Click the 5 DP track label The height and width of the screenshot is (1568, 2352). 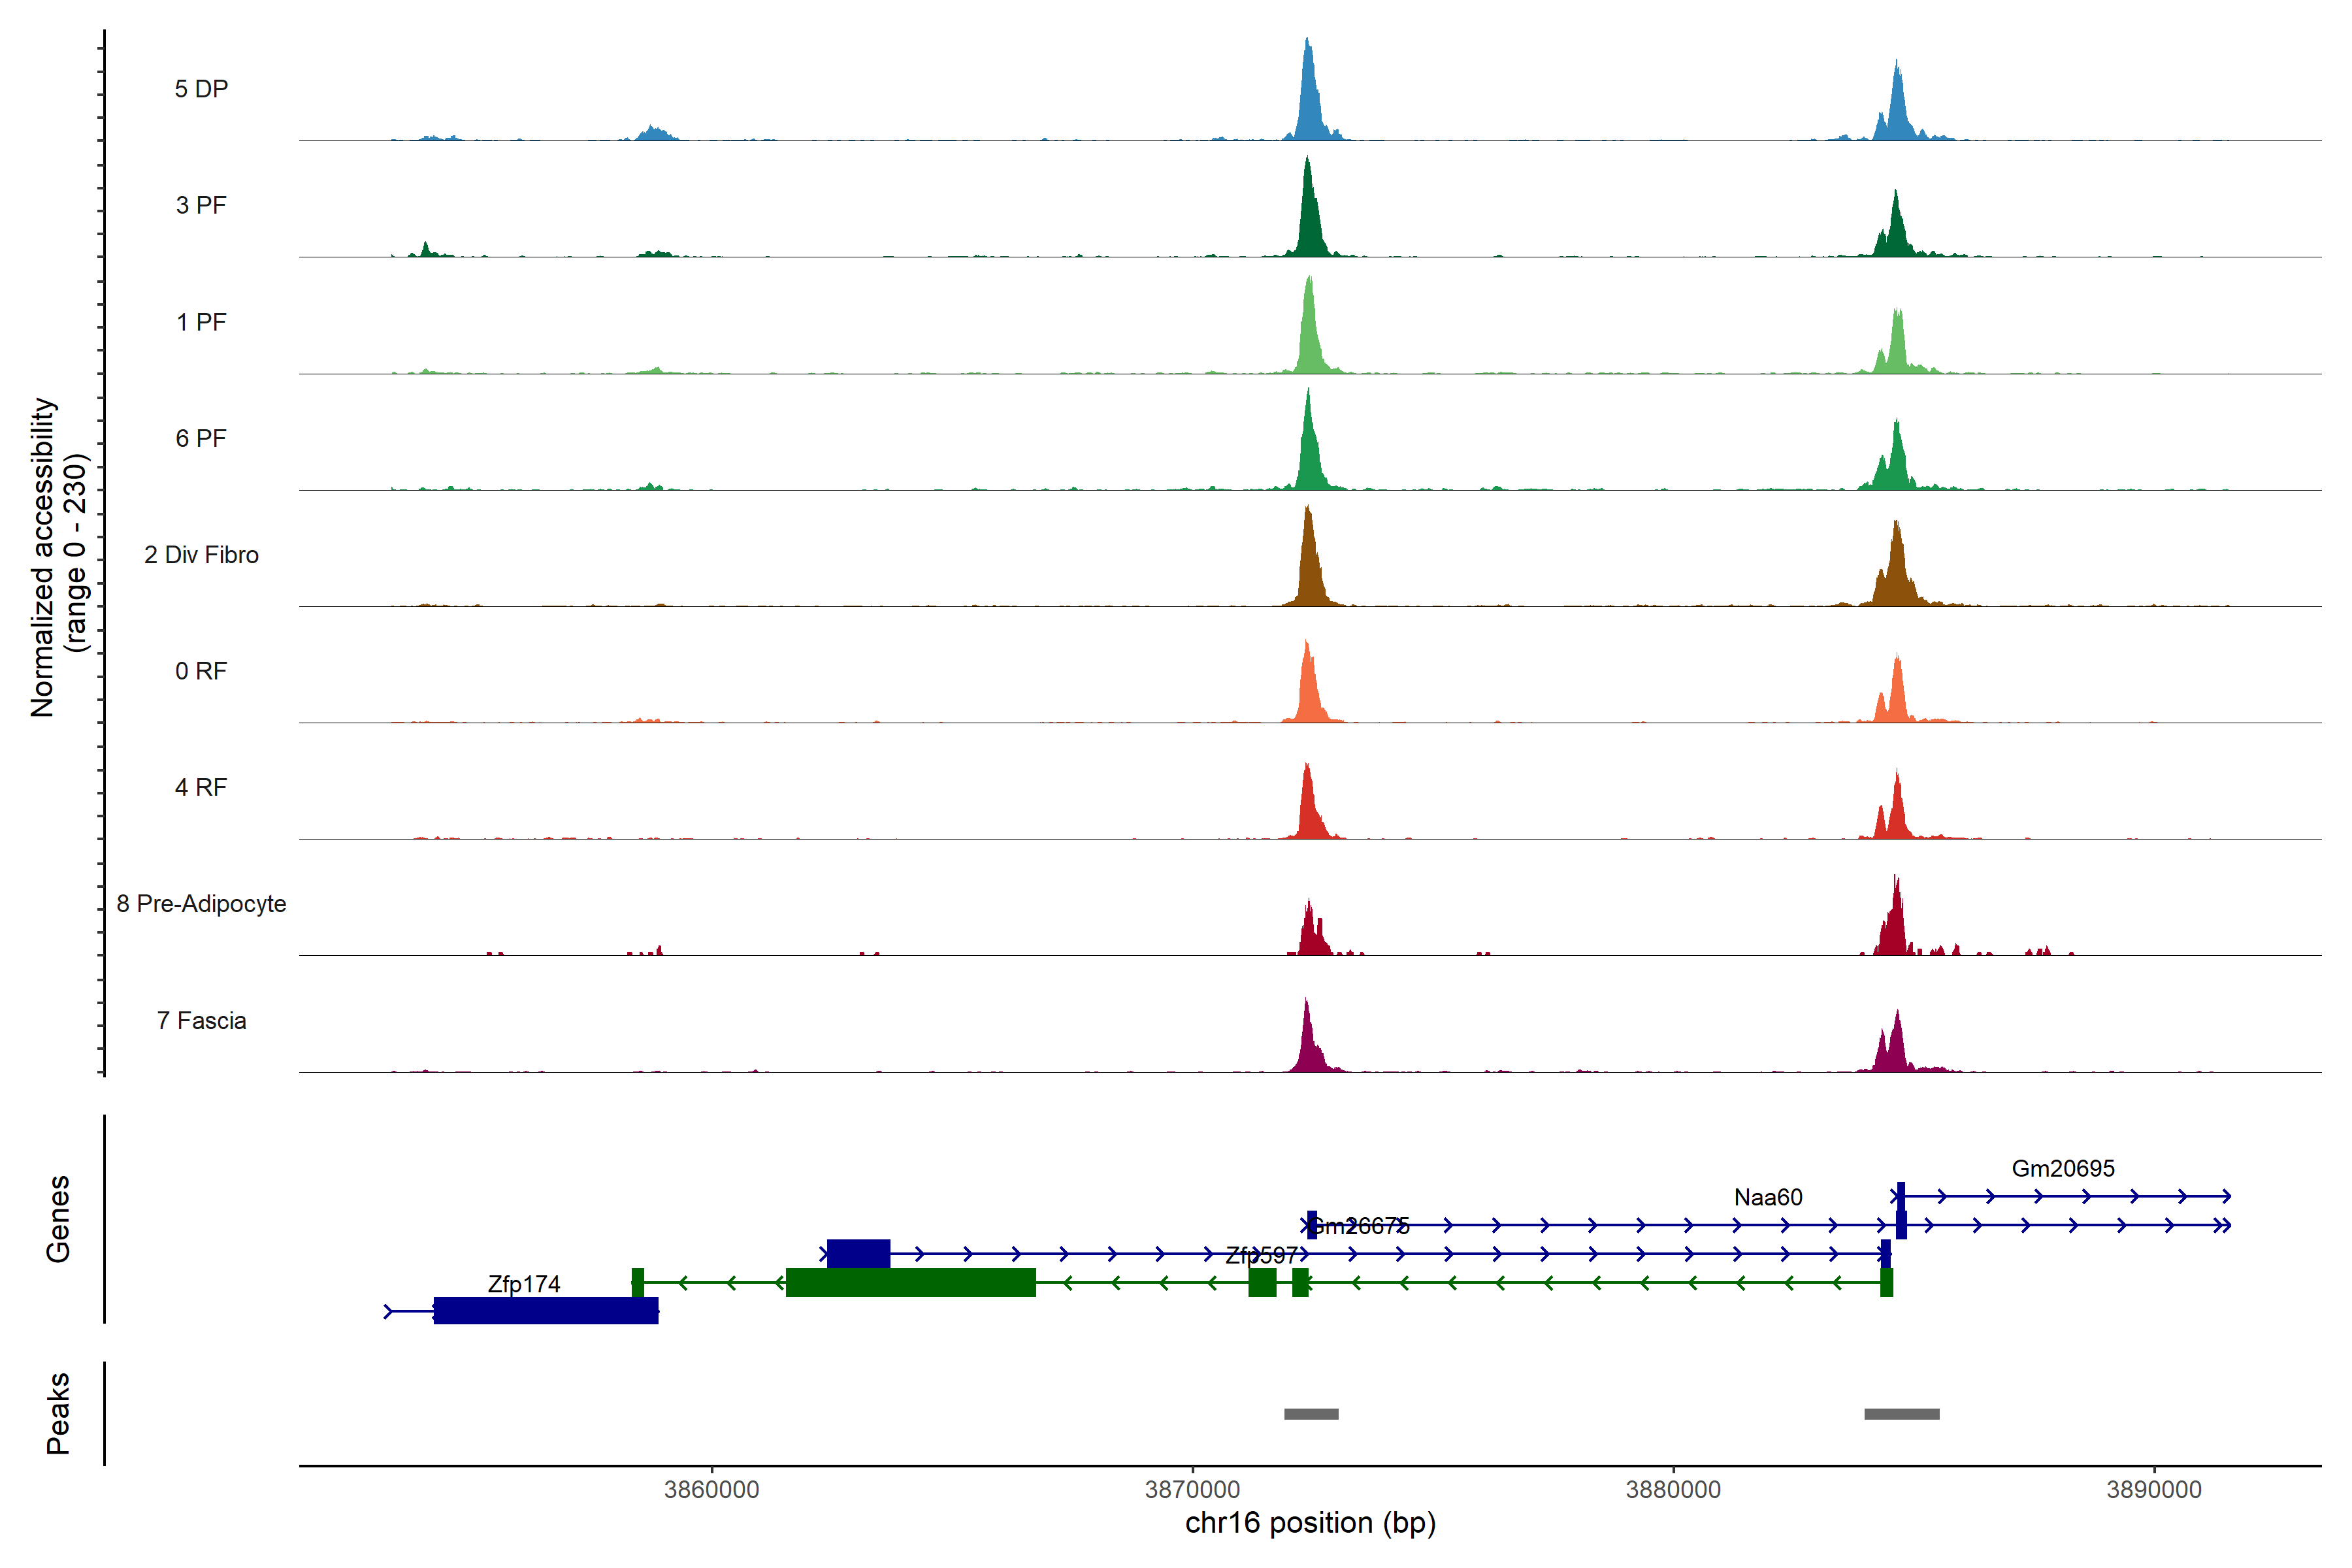click(201, 89)
